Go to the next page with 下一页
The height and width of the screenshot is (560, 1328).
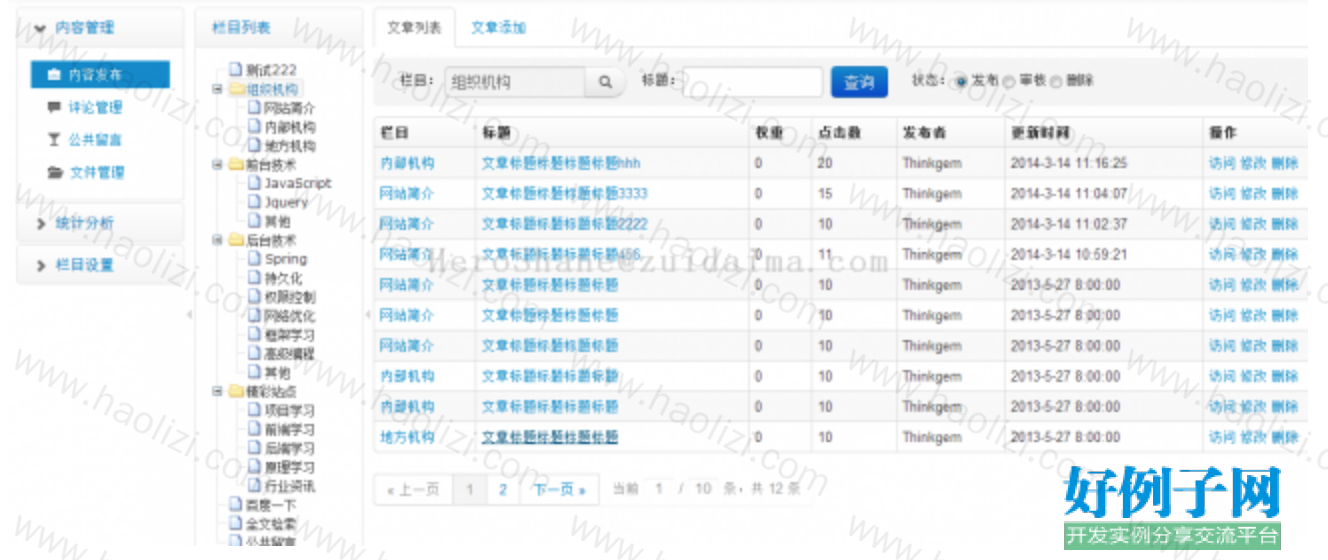tap(559, 490)
